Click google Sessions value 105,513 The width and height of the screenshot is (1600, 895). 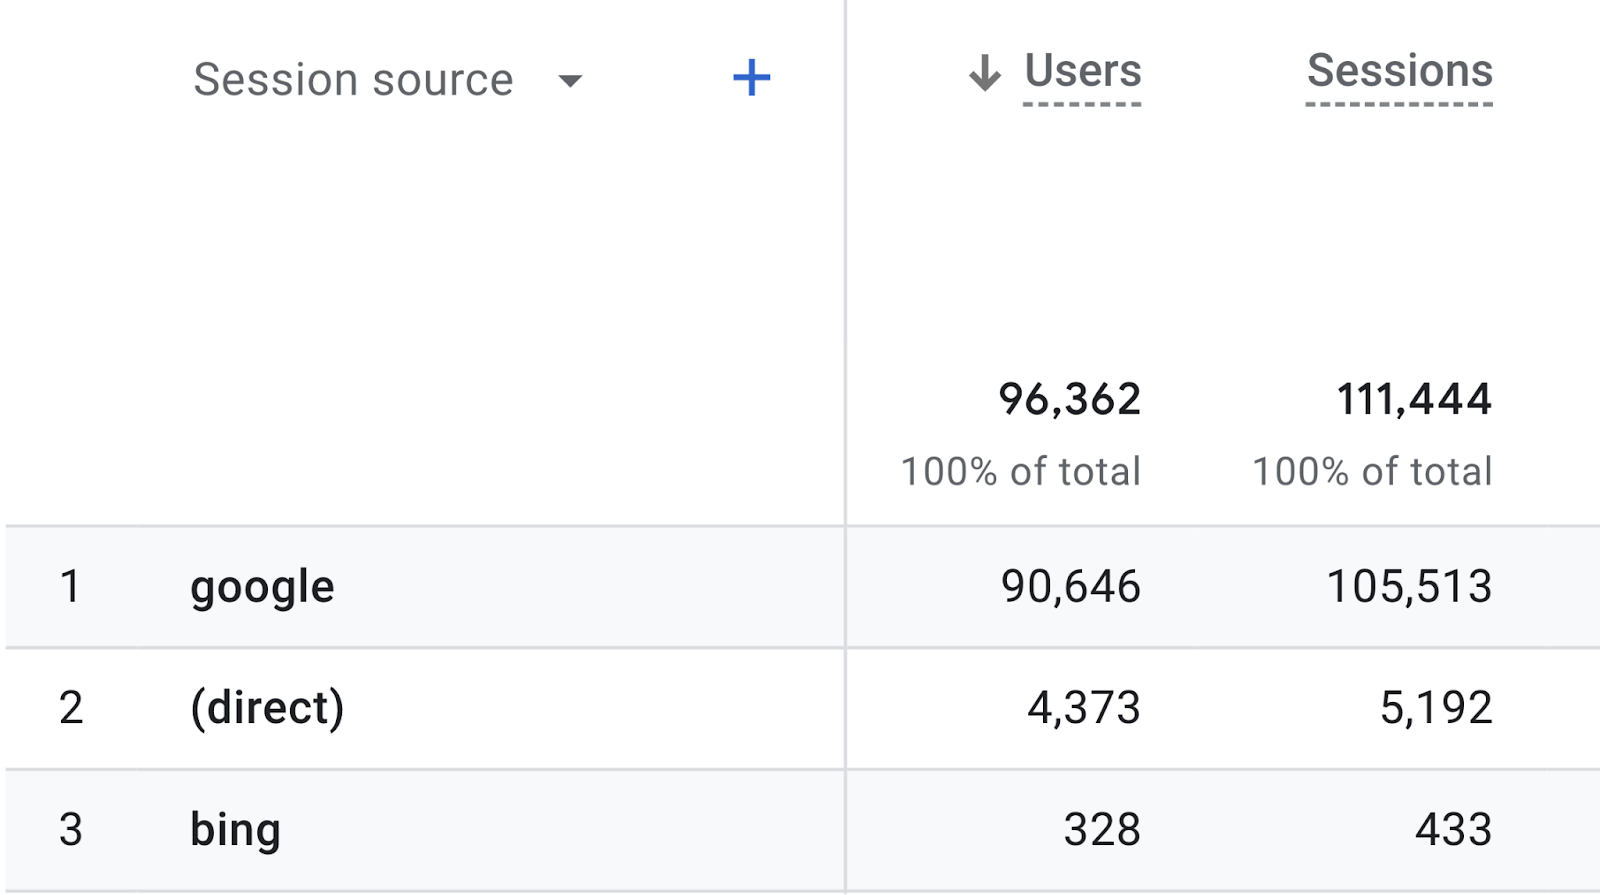(1409, 587)
